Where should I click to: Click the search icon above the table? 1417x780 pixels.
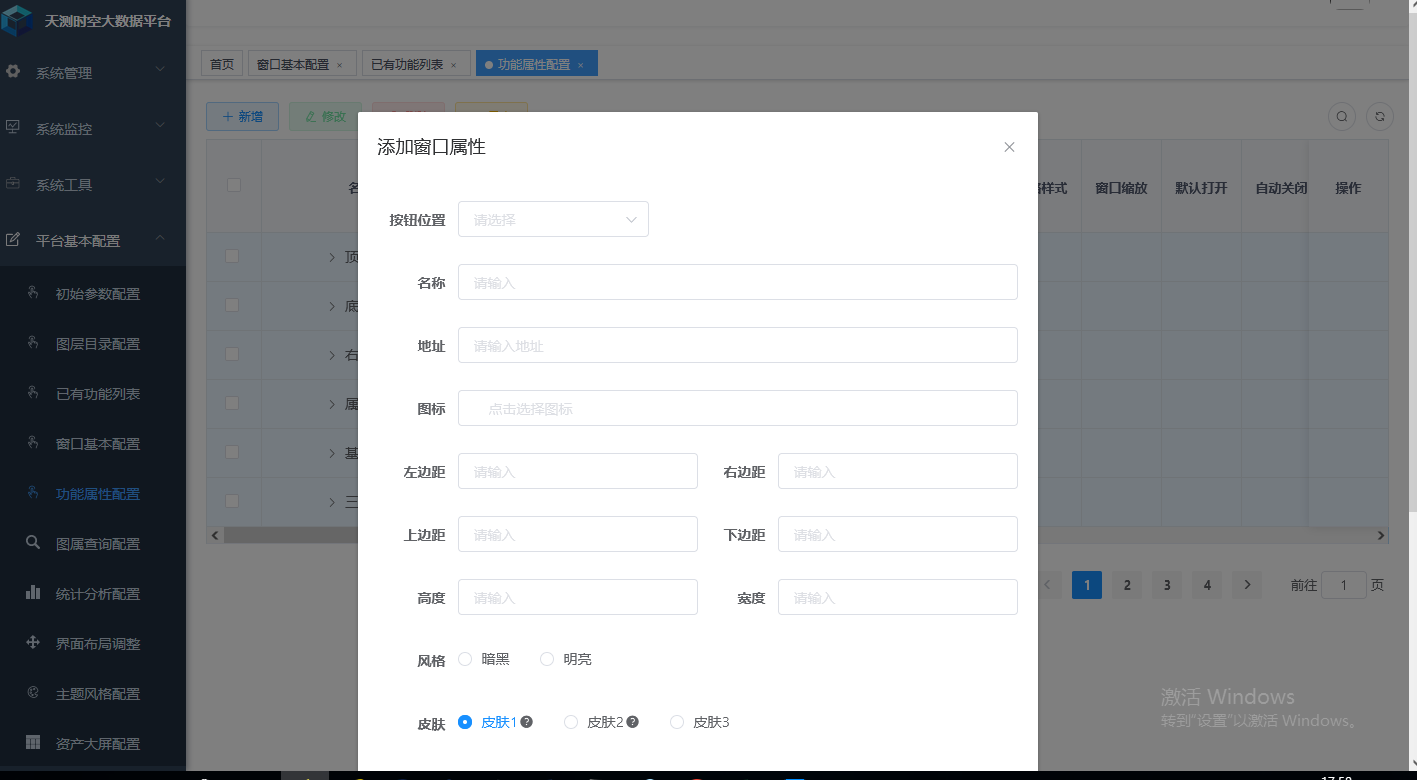click(x=1342, y=117)
